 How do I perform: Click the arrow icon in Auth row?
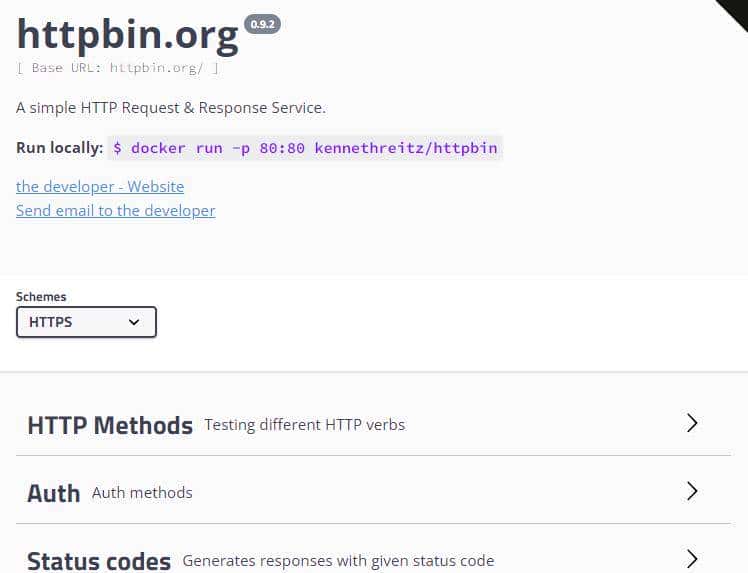(x=692, y=491)
